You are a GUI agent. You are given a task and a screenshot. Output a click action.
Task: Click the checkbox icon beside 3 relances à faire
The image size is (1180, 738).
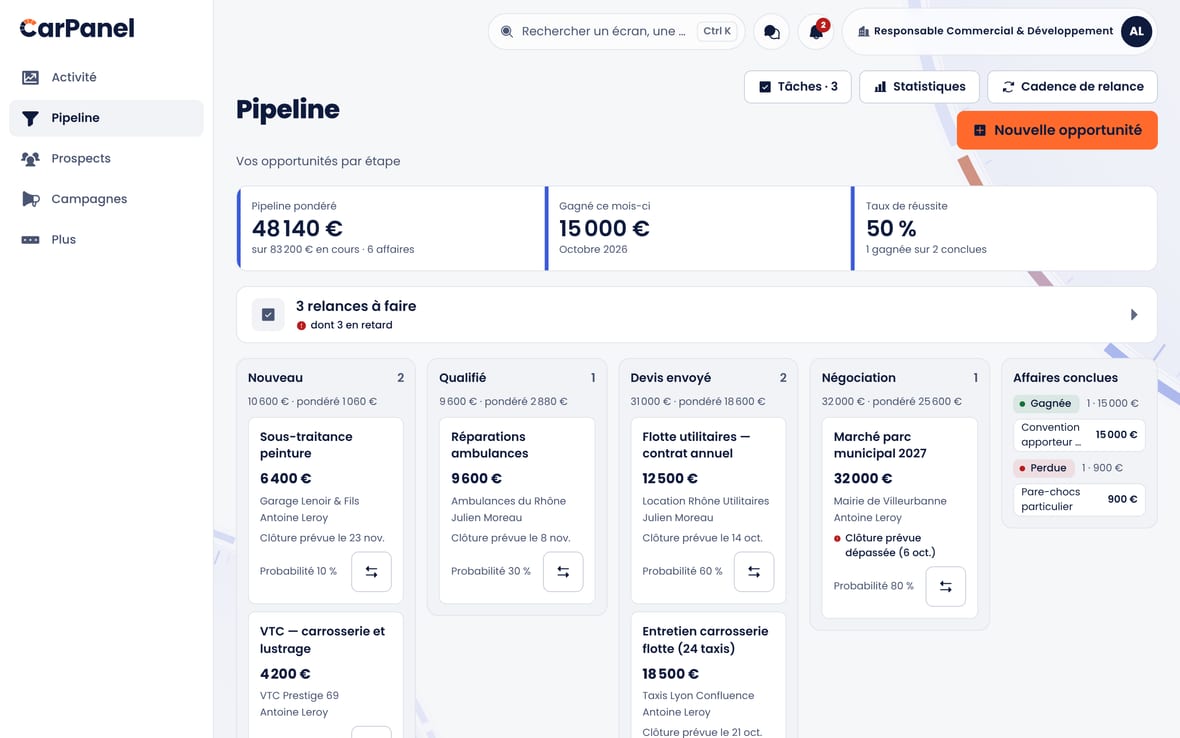point(268,314)
